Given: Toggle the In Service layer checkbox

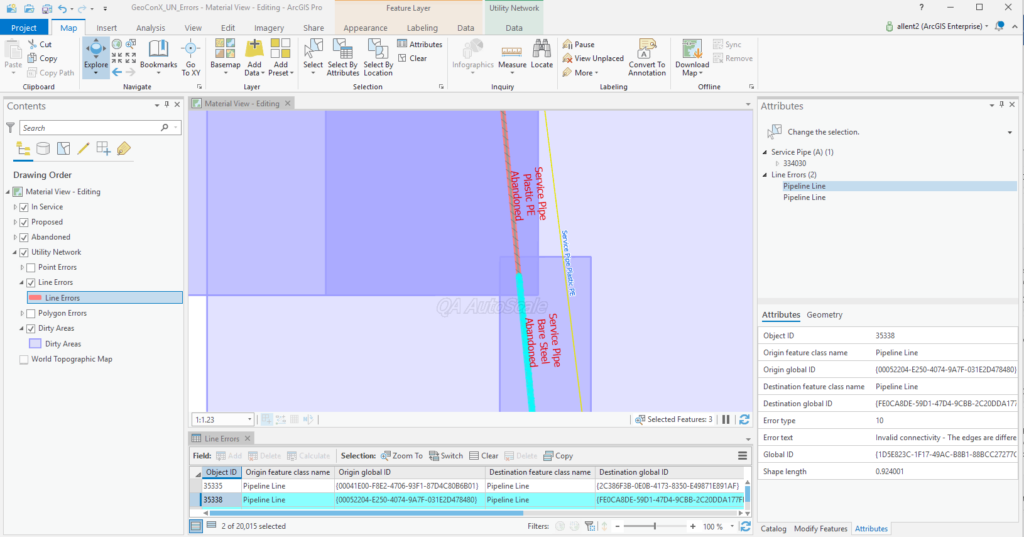Looking at the screenshot, I should click(x=24, y=207).
